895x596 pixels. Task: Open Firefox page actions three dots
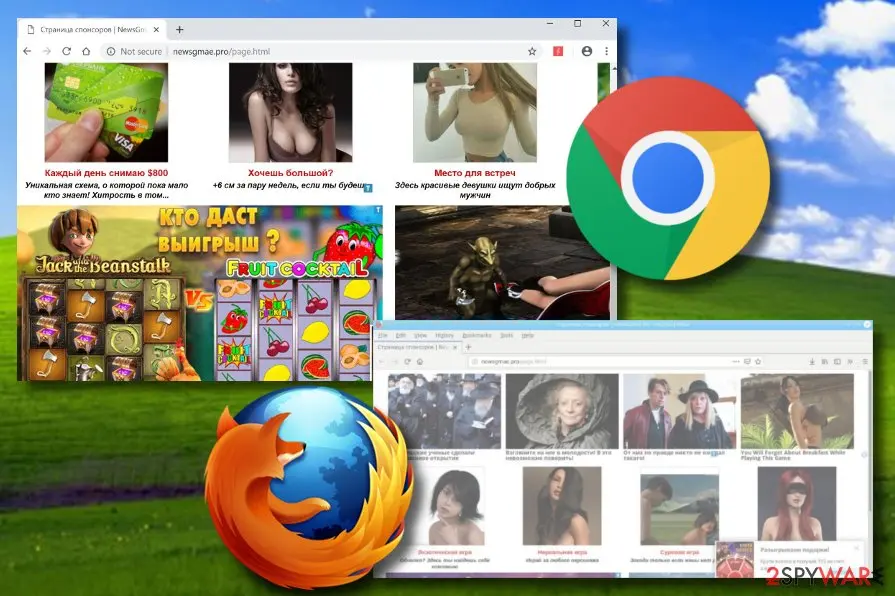(x=736, y=361)
